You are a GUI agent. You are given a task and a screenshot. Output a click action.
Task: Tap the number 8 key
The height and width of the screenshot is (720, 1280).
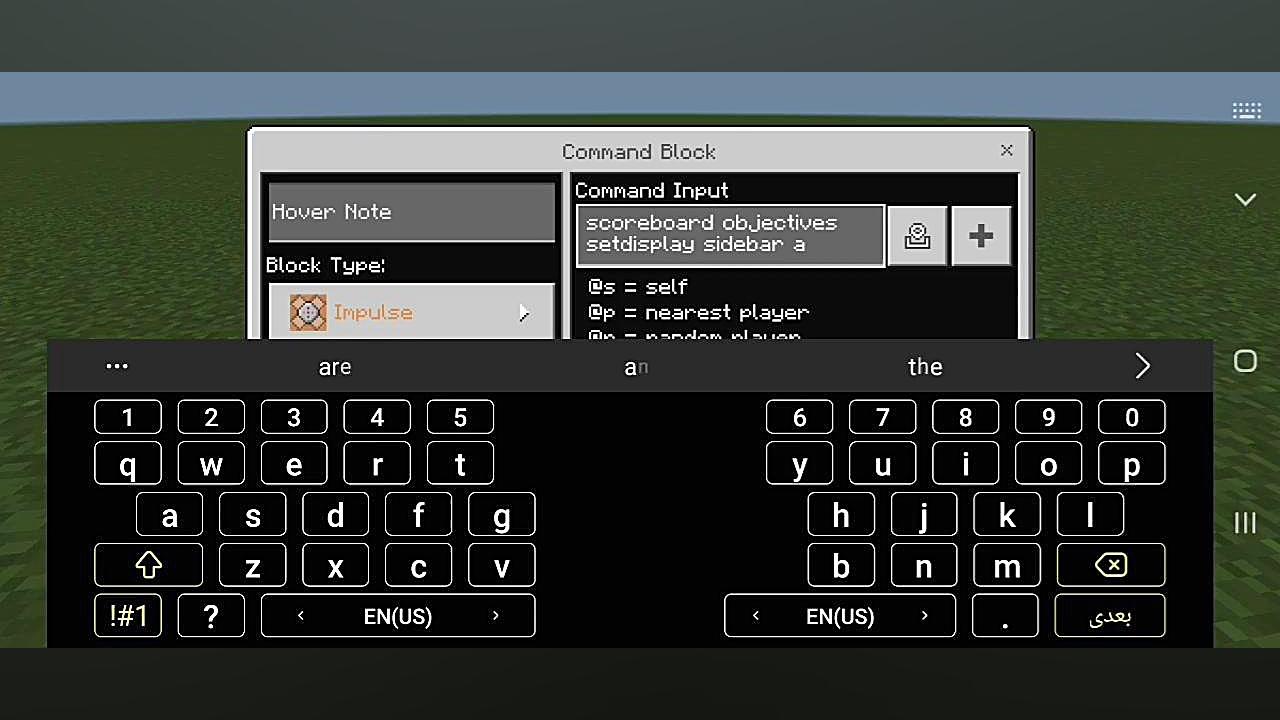click(x=965, y=417)
